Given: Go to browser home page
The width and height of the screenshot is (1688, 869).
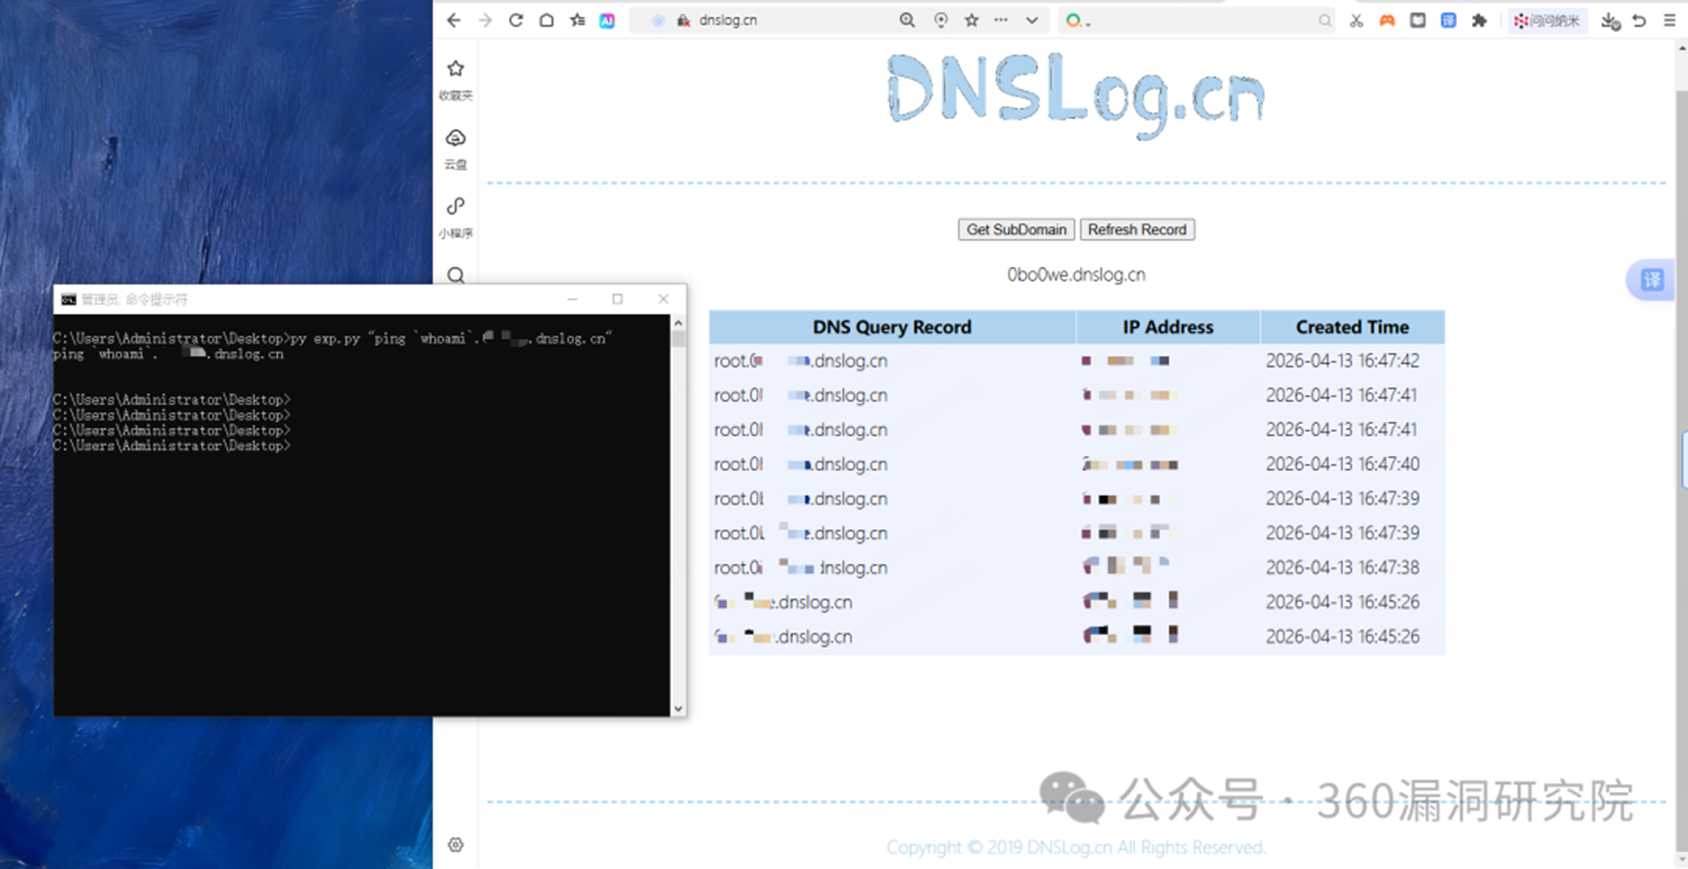Looking at the screenshot, I should click(547, 20).
